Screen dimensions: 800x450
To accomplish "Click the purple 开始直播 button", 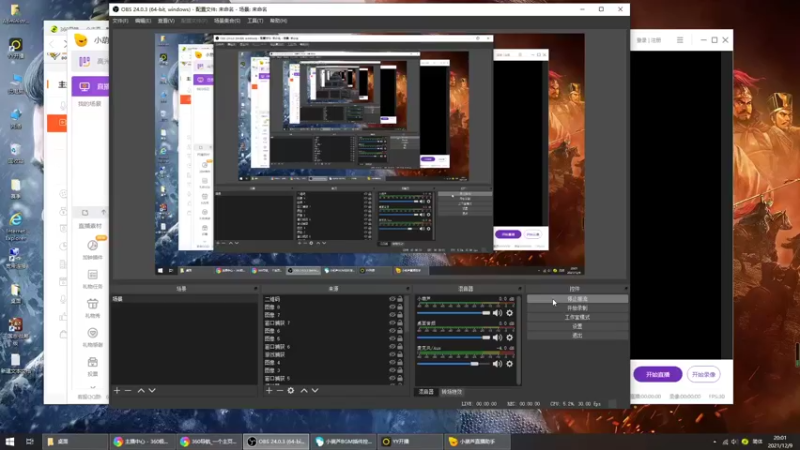I will point(658,374).
